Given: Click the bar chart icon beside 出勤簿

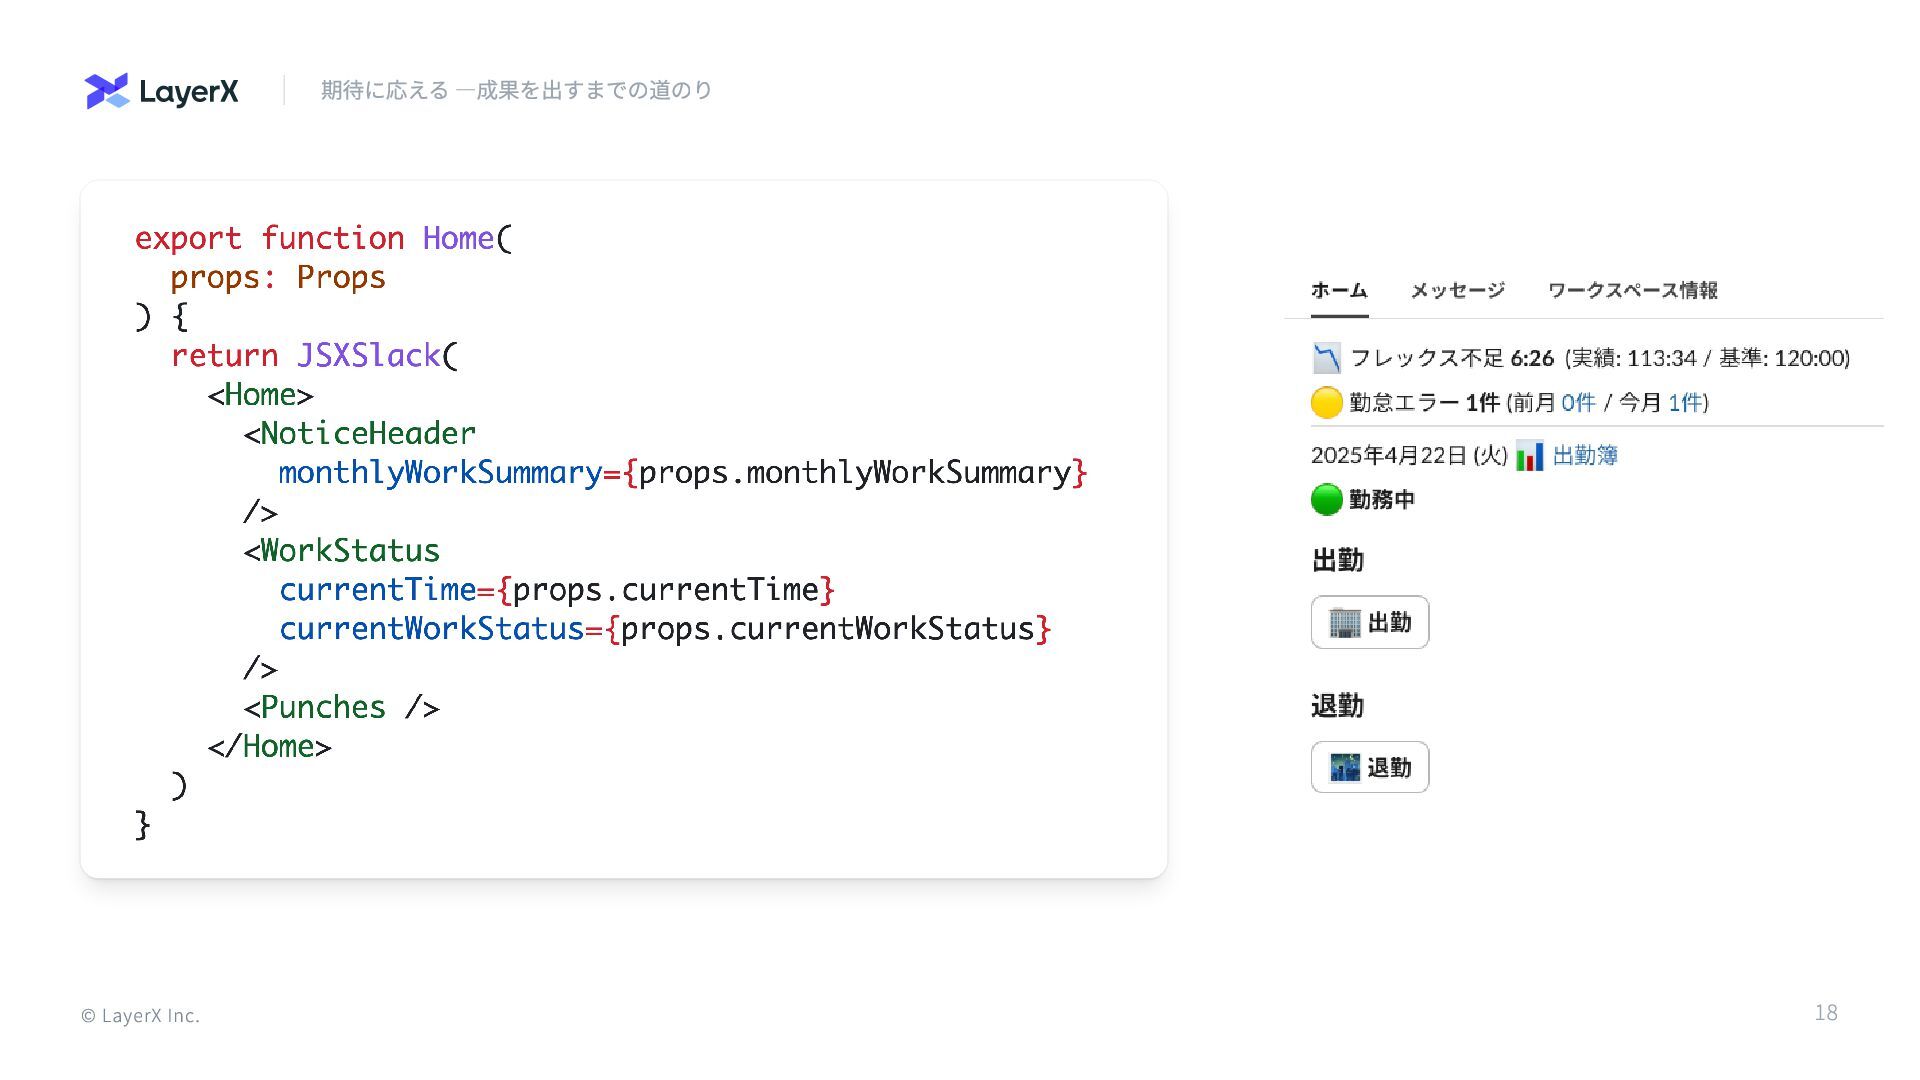Looking at the screenshot, I should (x=1529, y=456).
